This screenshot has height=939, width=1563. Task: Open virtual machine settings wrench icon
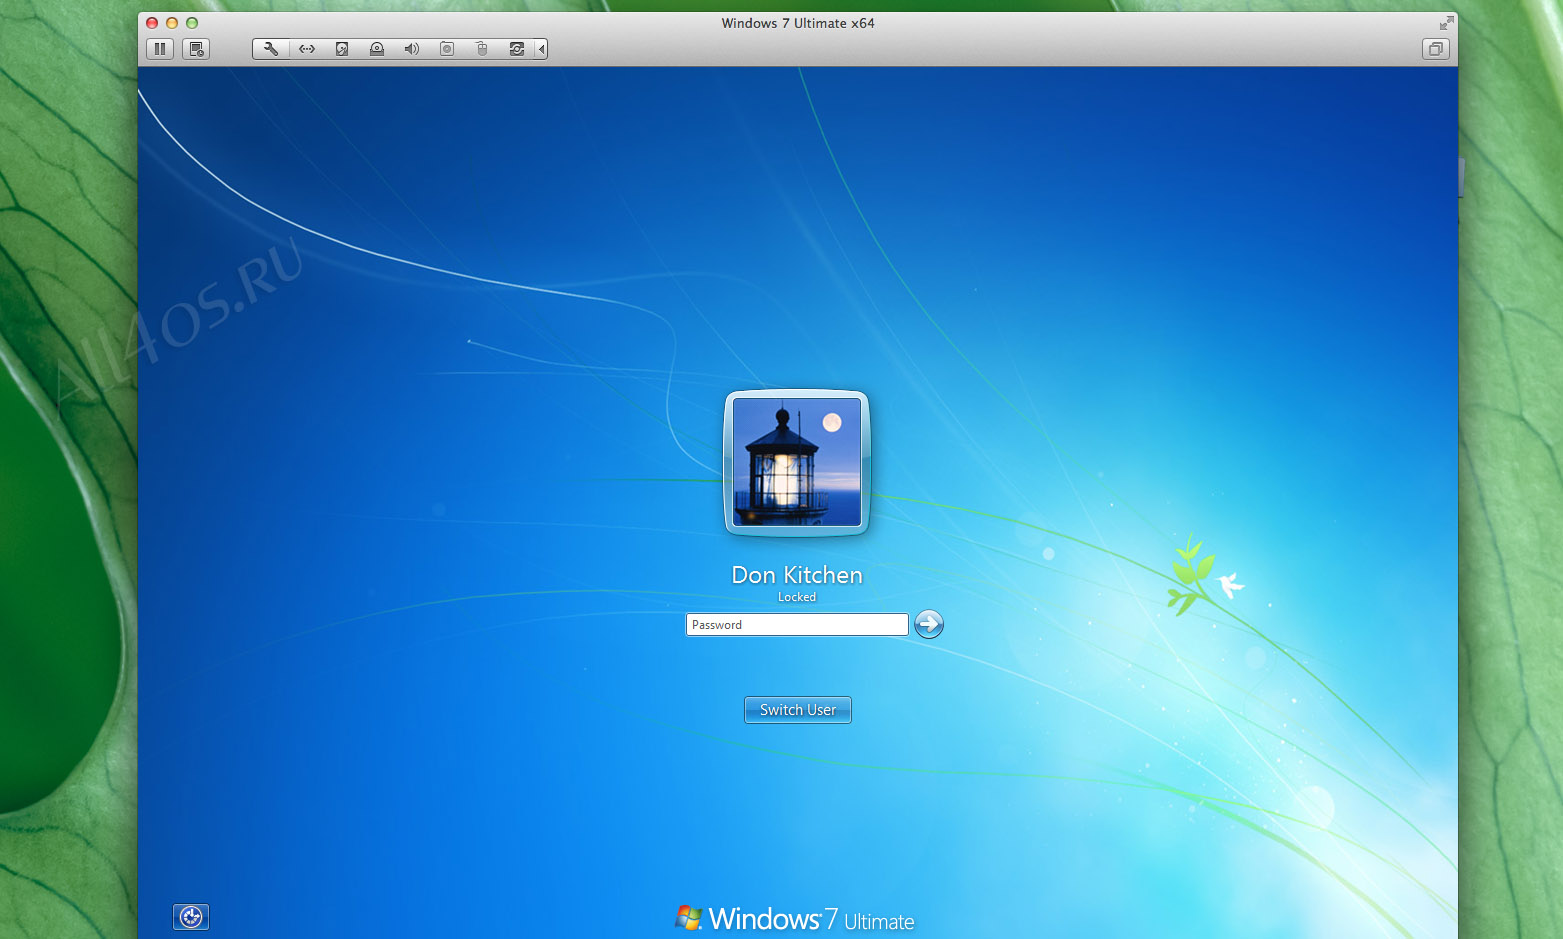click(x=270, y=49)
